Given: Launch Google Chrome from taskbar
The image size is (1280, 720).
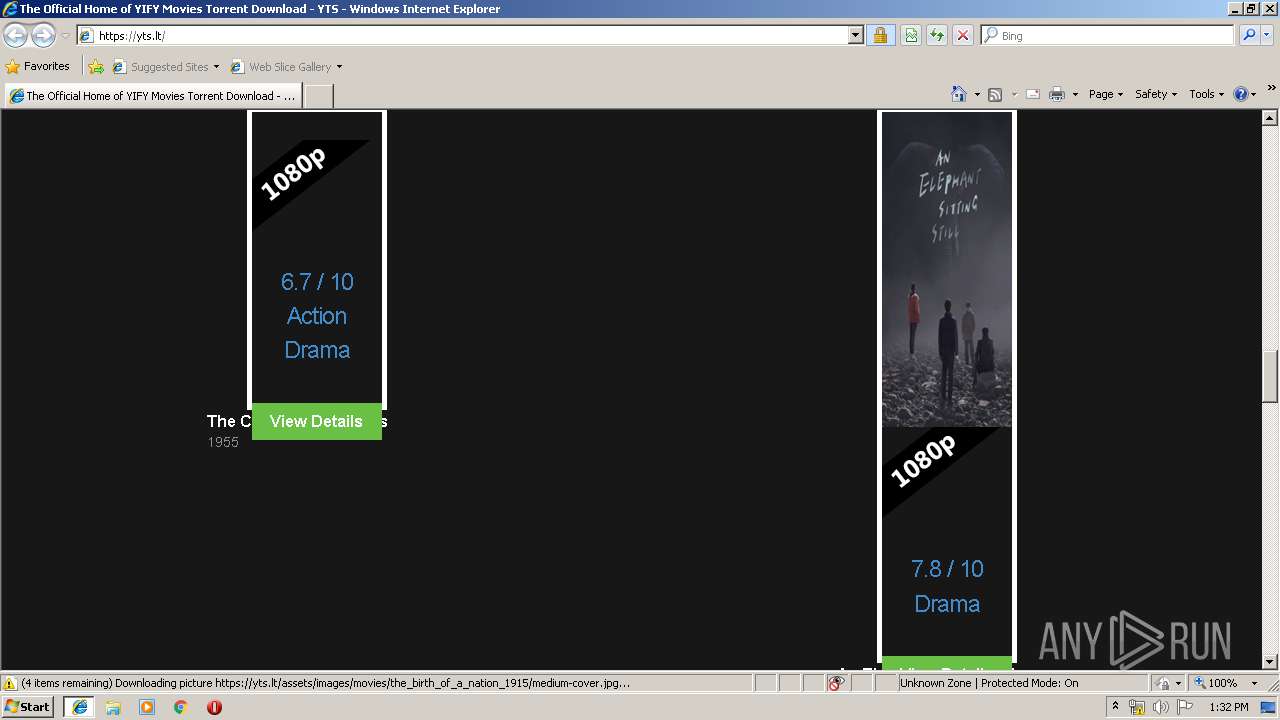Looking at the screenshot, I should pyautogui.click(x=181, y=707).
